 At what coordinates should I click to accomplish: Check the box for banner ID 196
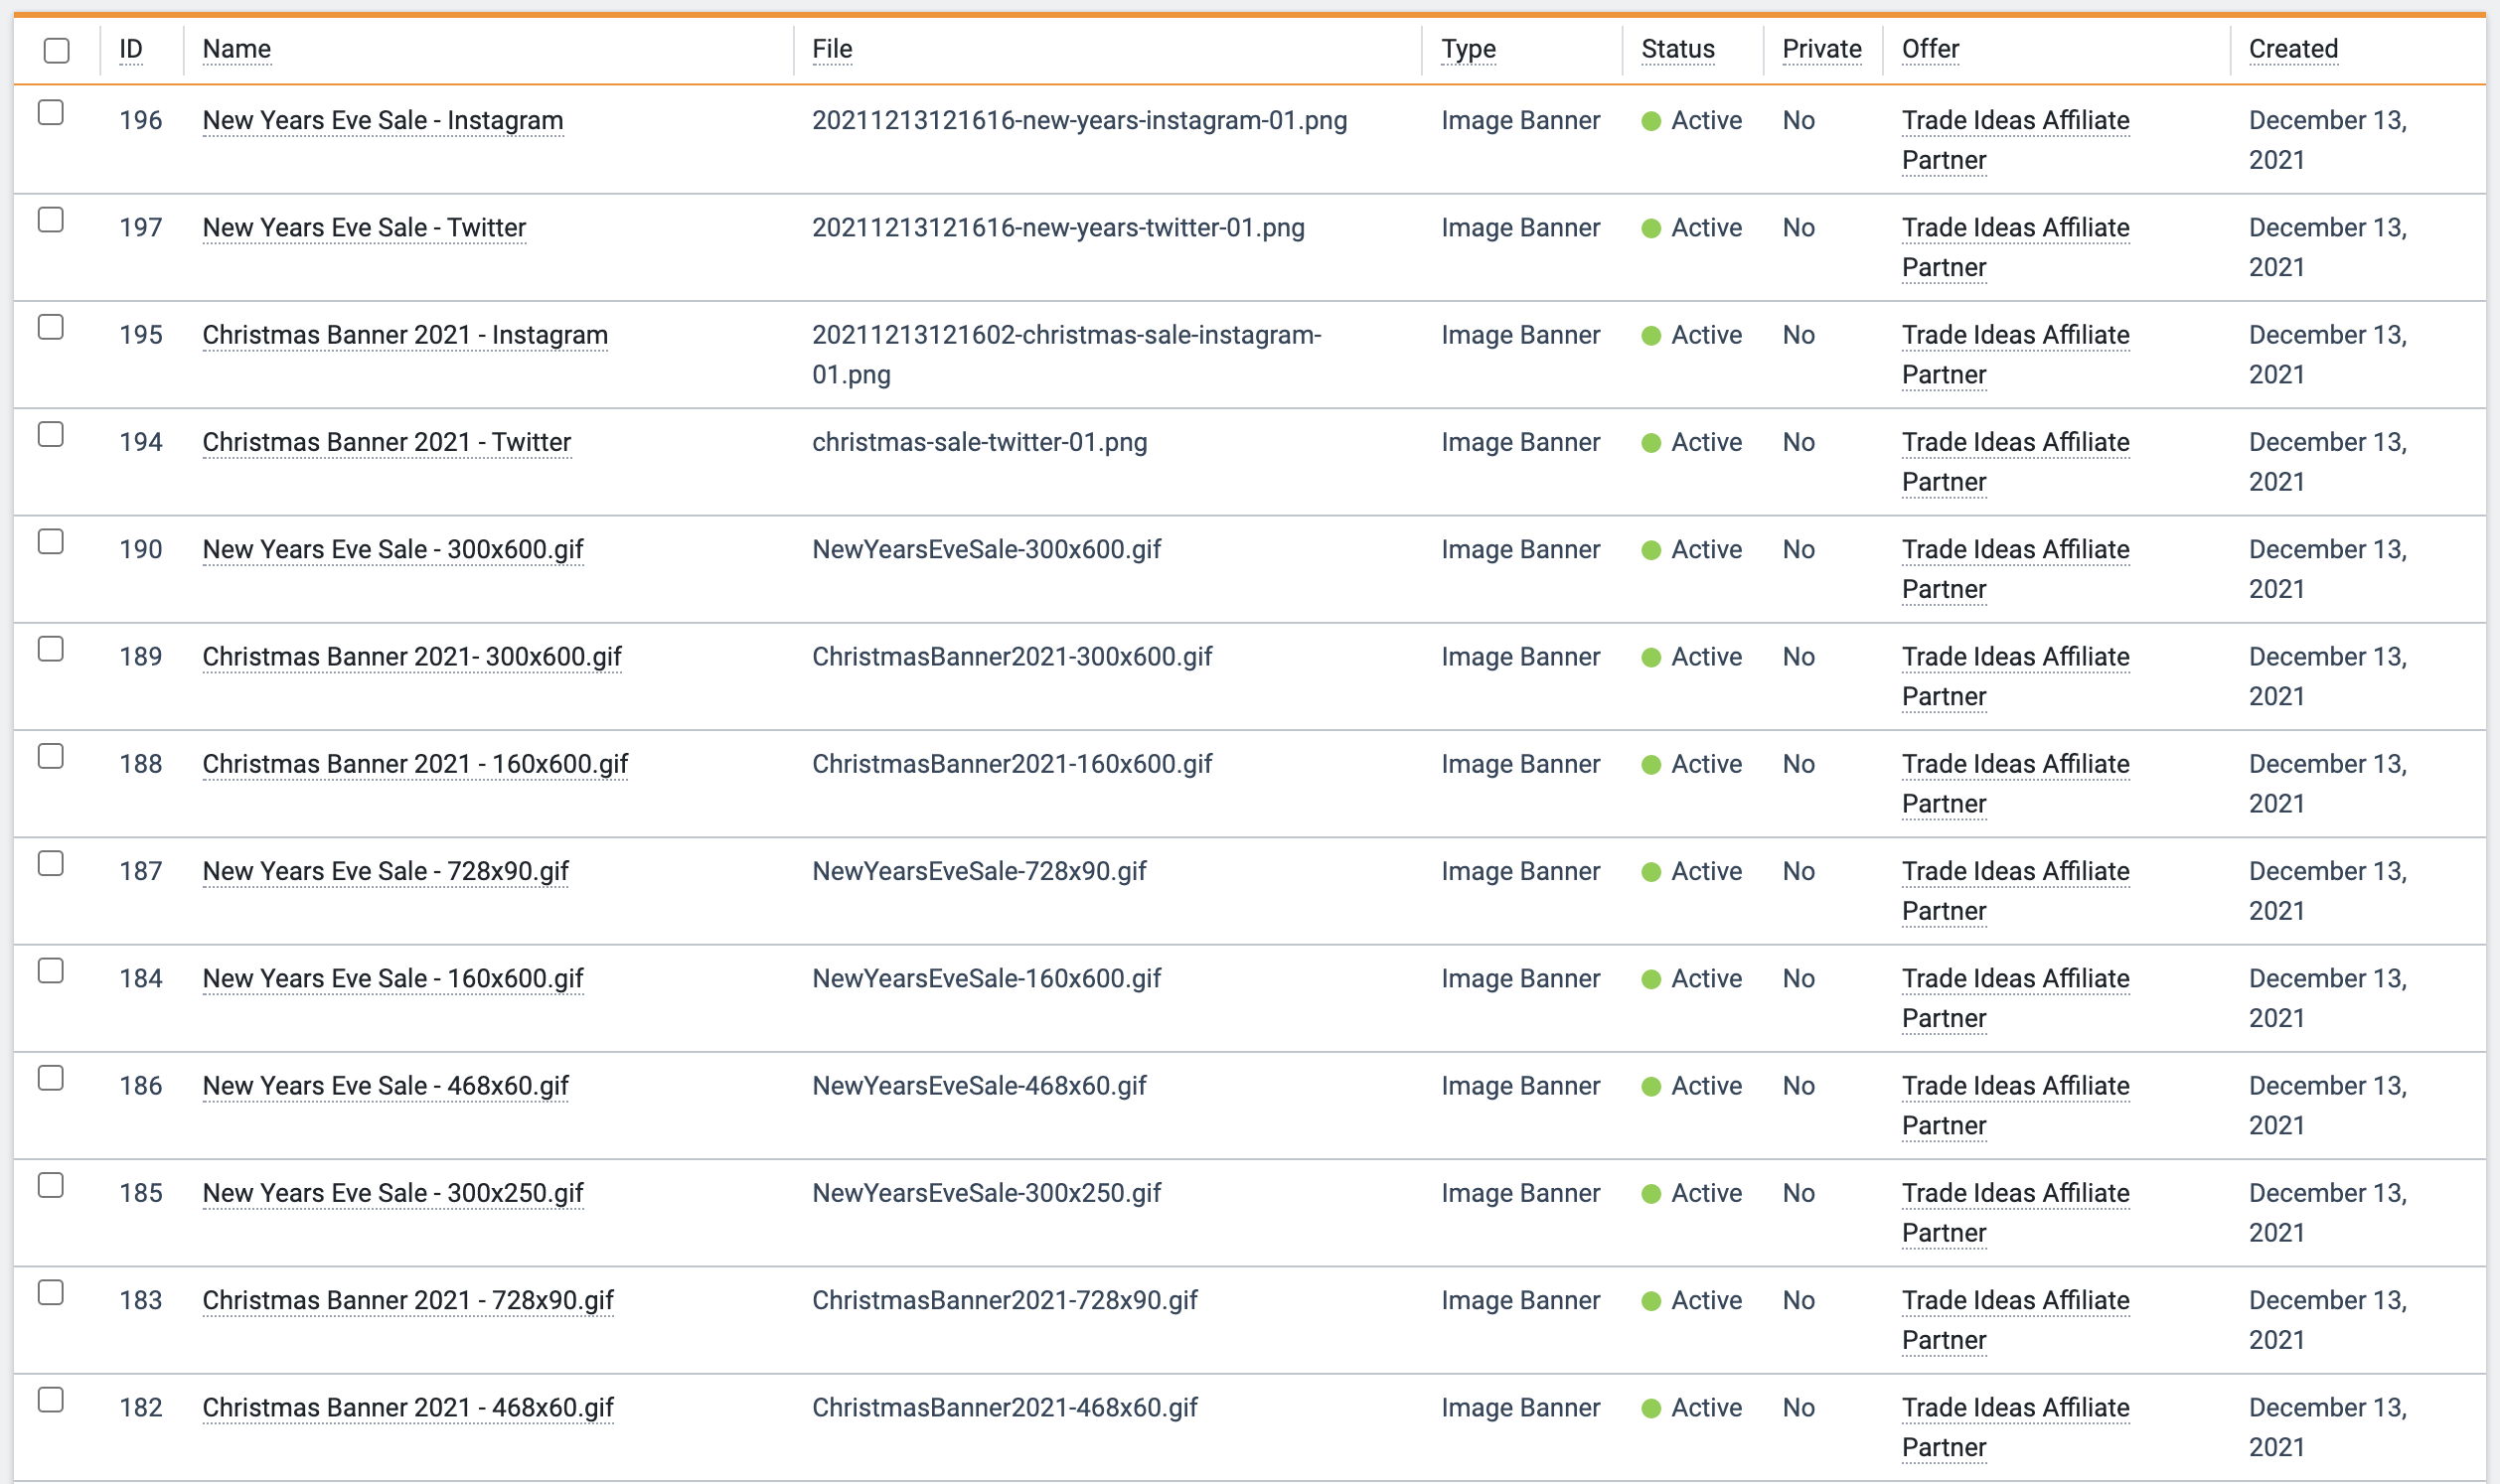click(51, 112)
